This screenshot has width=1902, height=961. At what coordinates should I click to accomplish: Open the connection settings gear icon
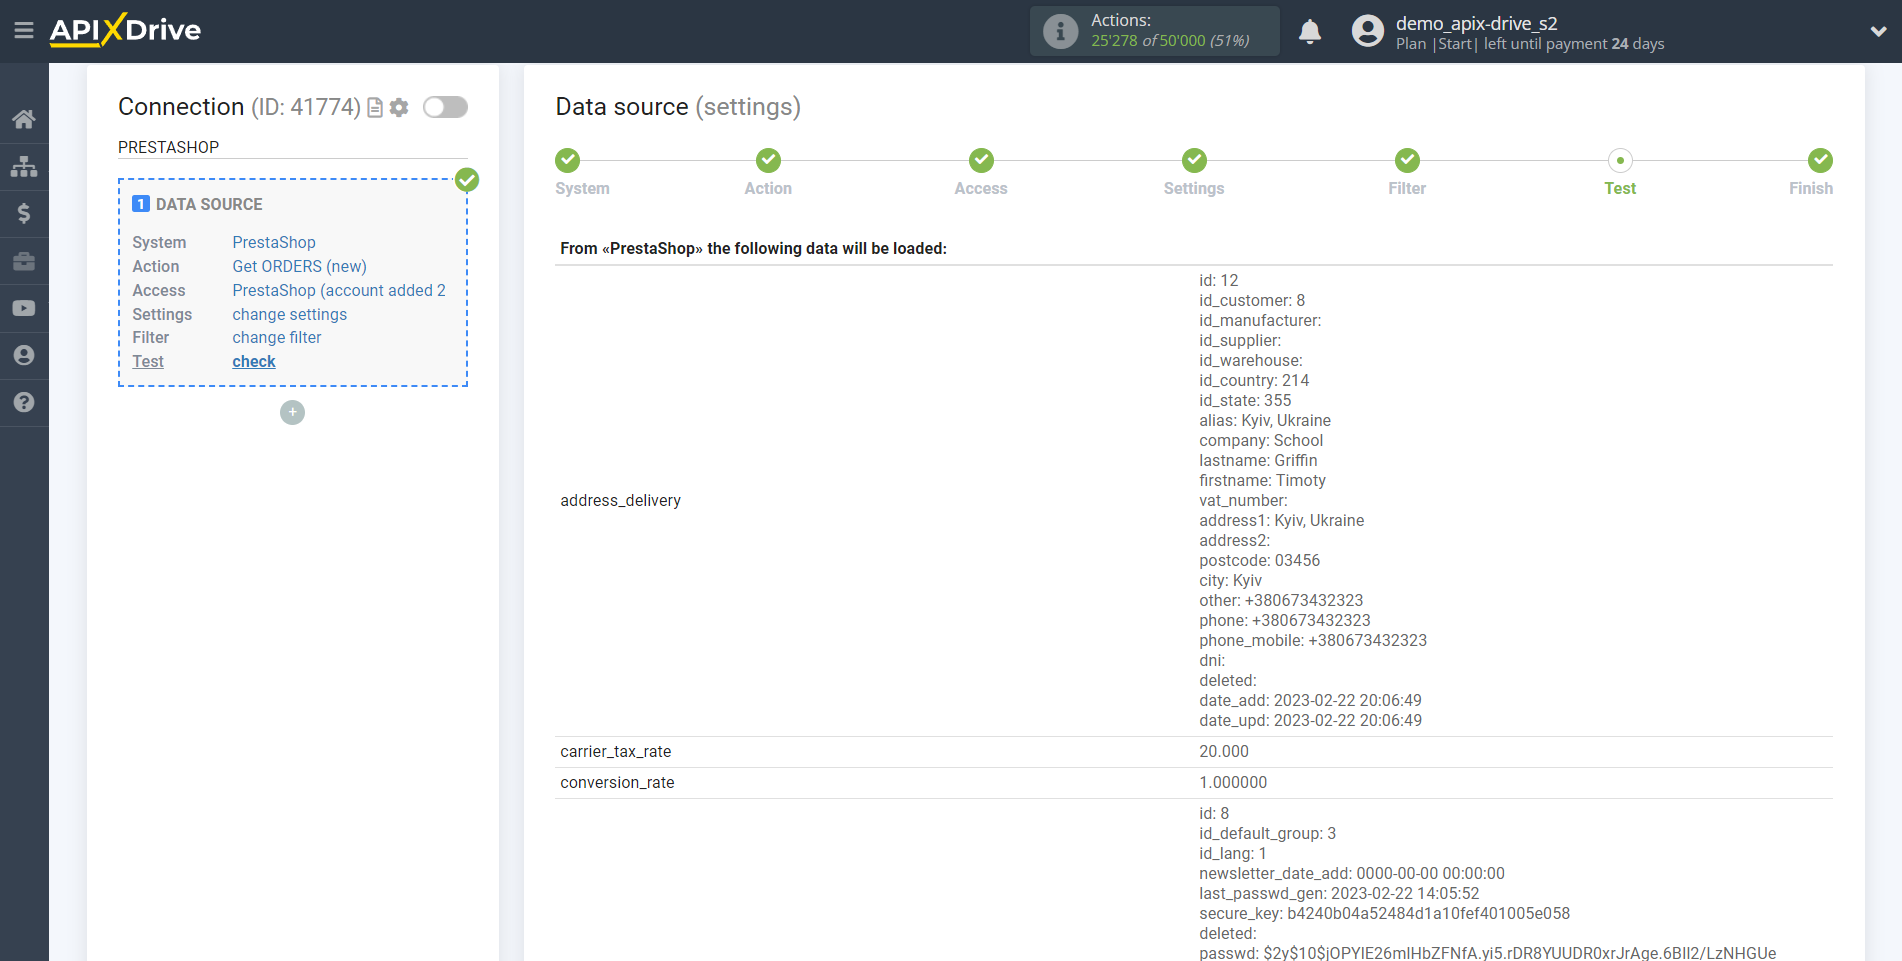[399, 107]
